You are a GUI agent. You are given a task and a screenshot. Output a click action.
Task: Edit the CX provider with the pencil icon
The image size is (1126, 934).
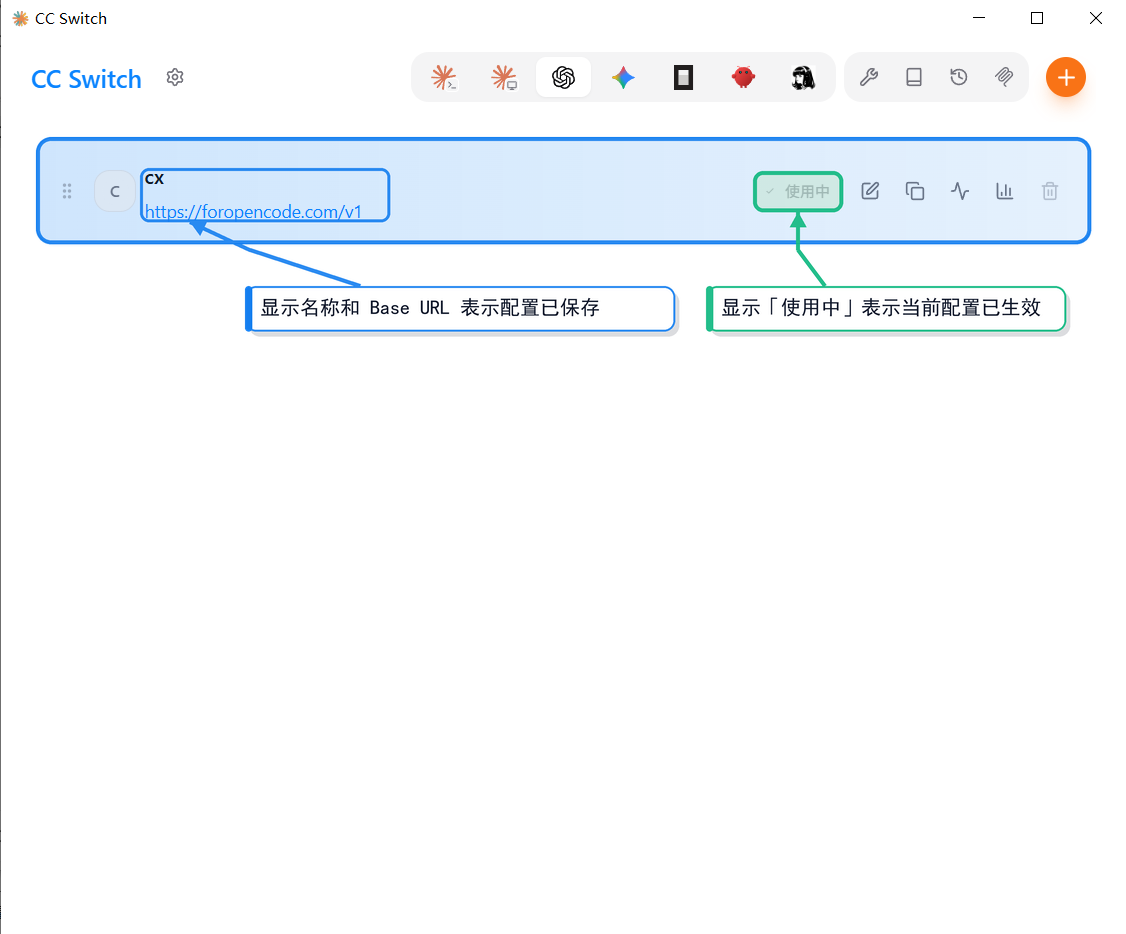click(x=870, y=191)
